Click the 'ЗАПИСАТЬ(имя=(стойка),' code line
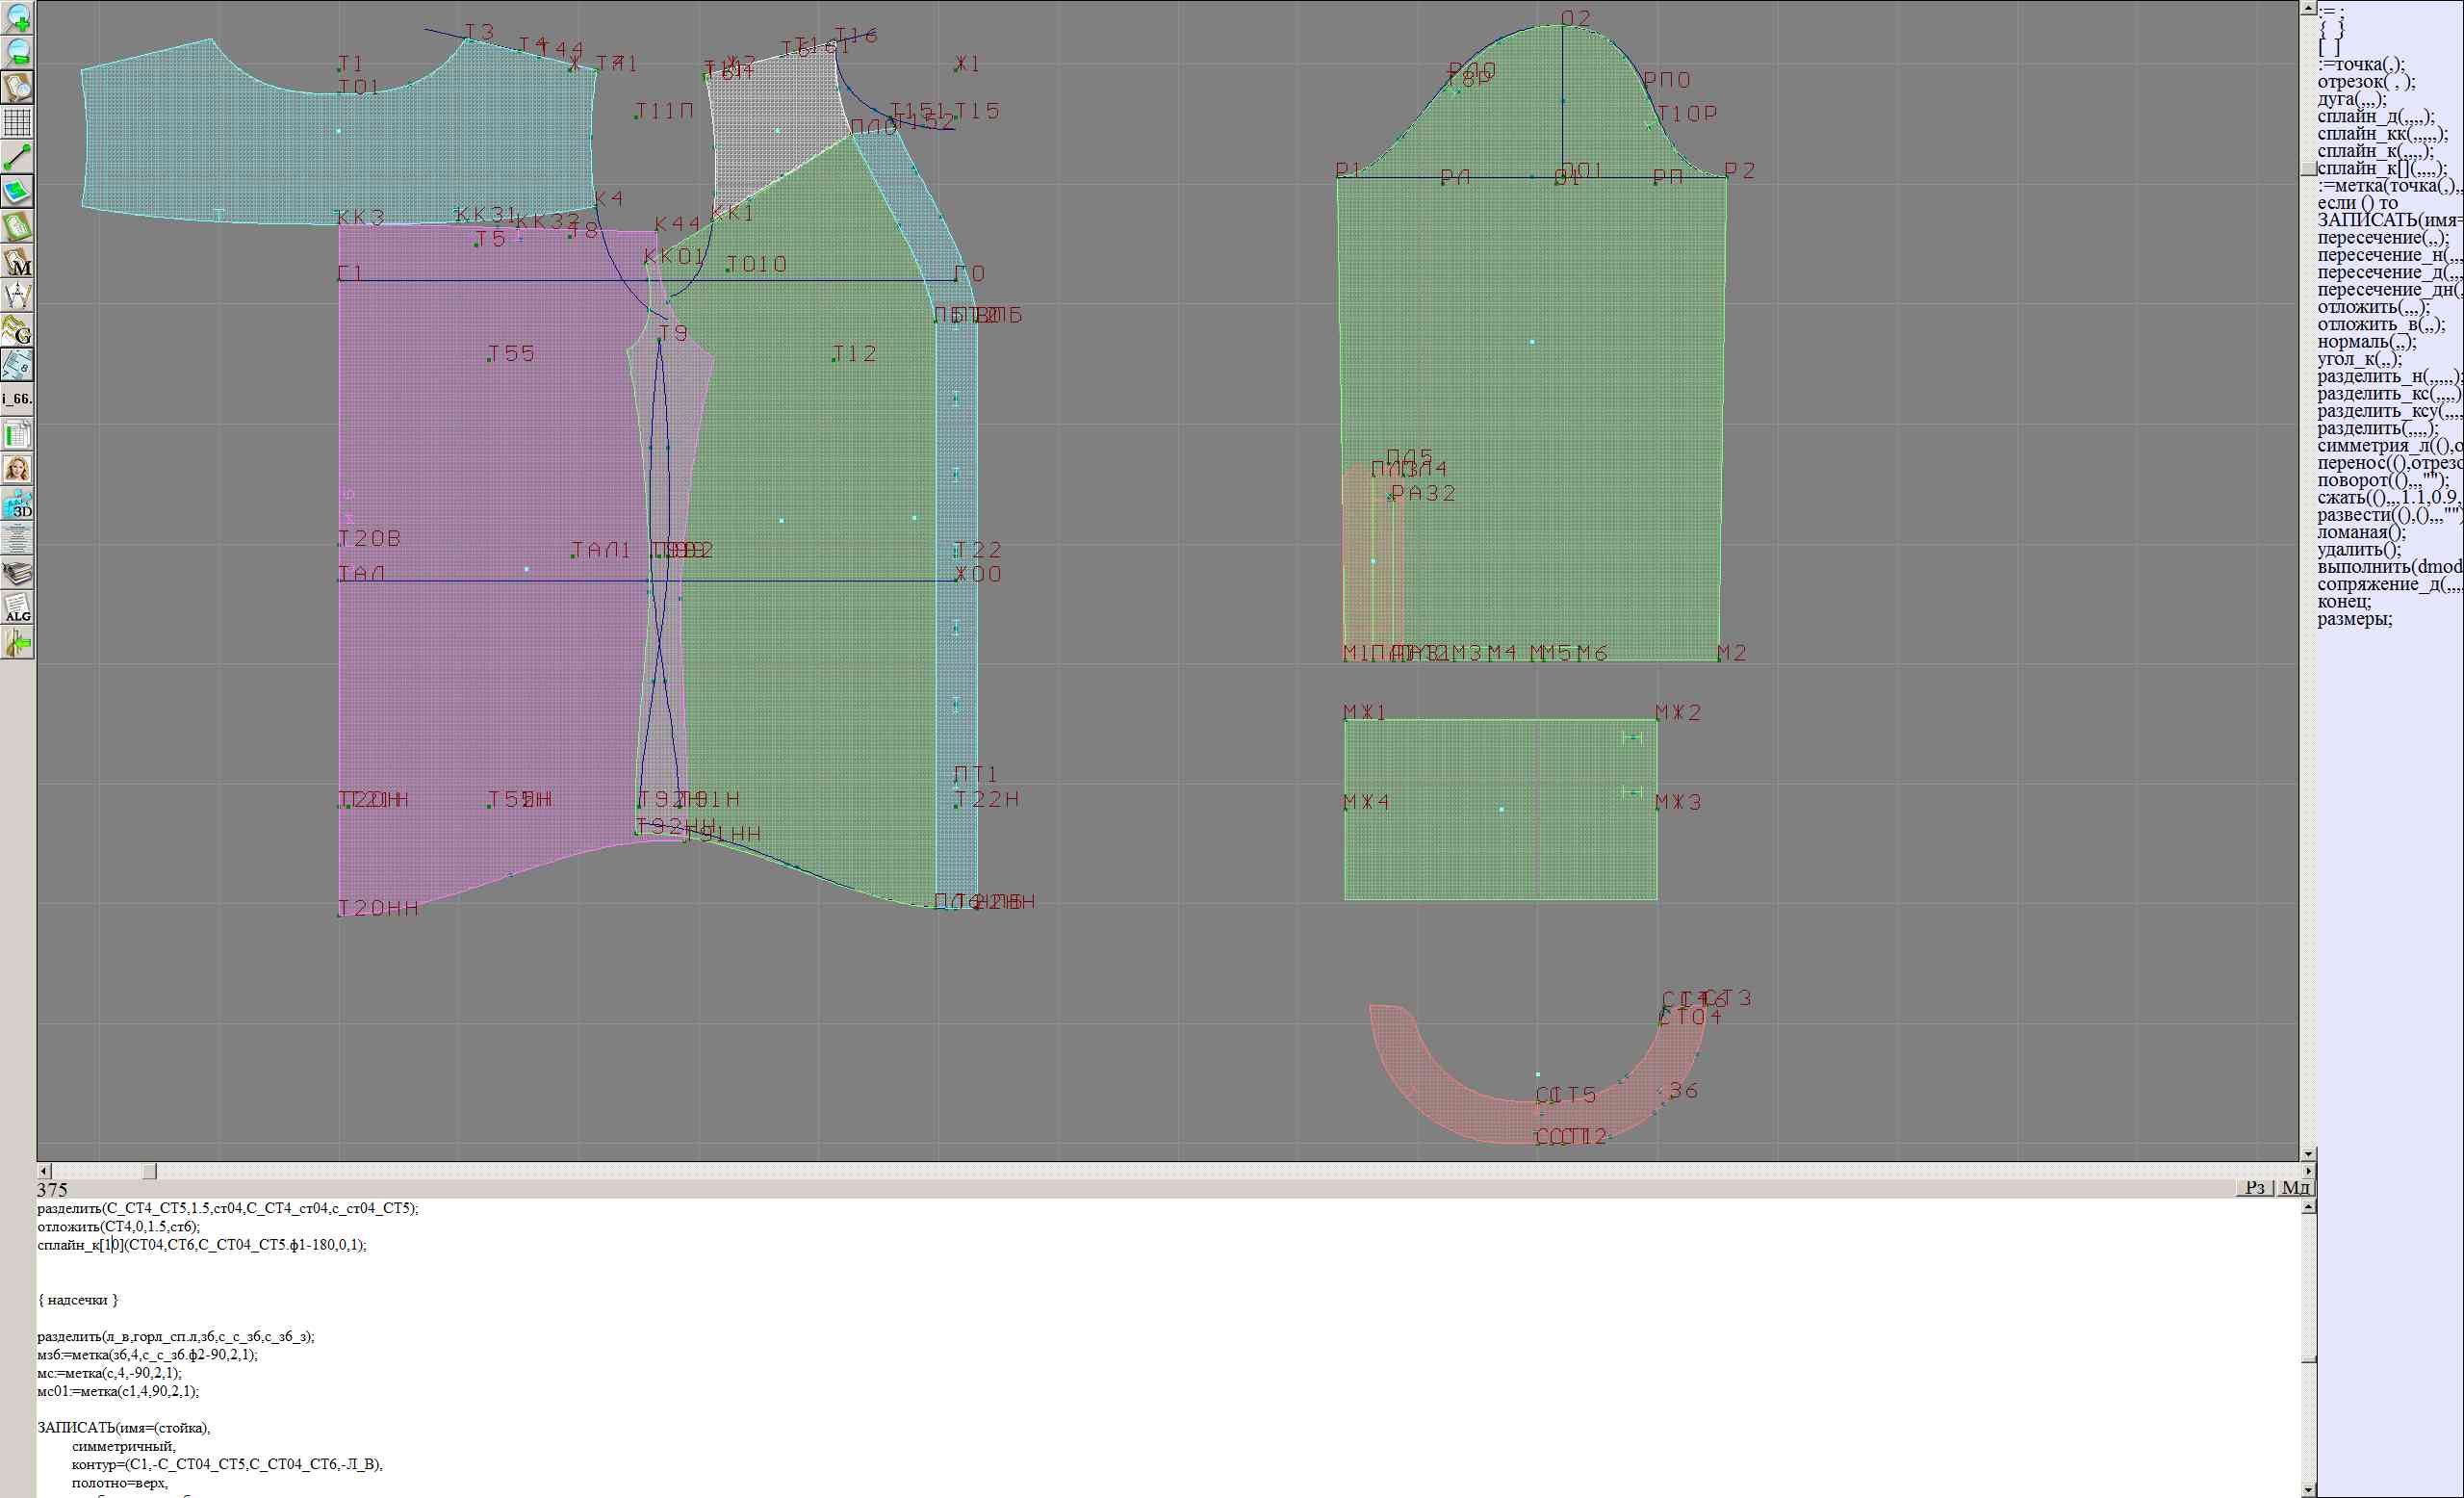The image size is (2464, 1498). coord(124,1428)
